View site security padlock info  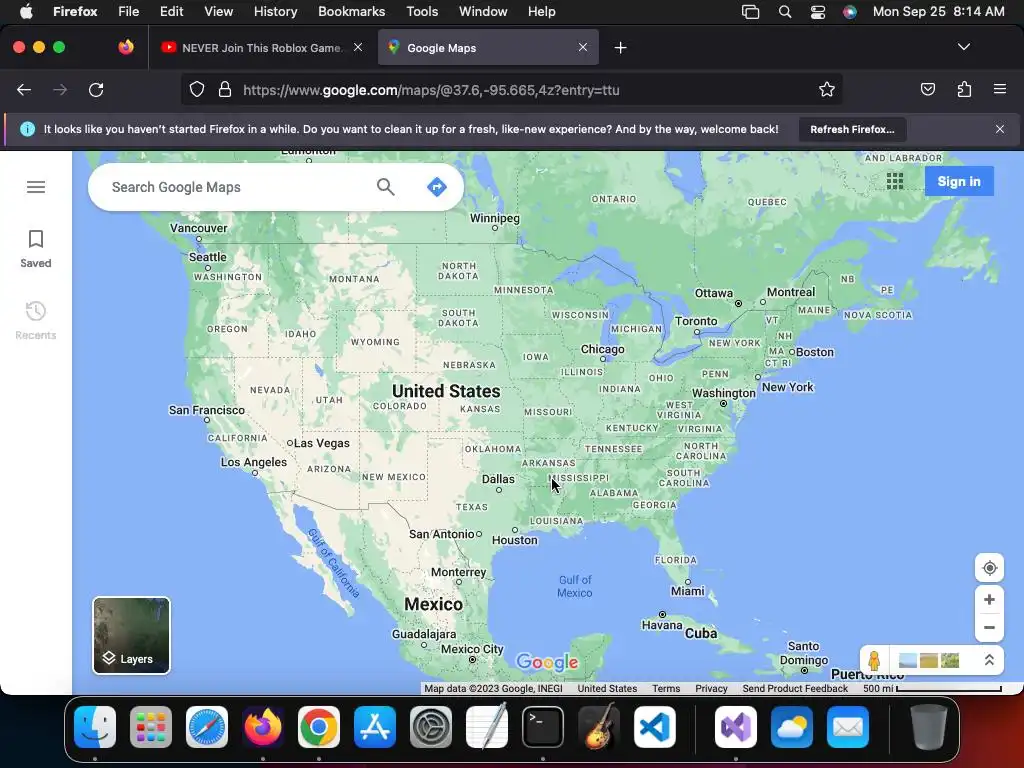coord(225,90)
